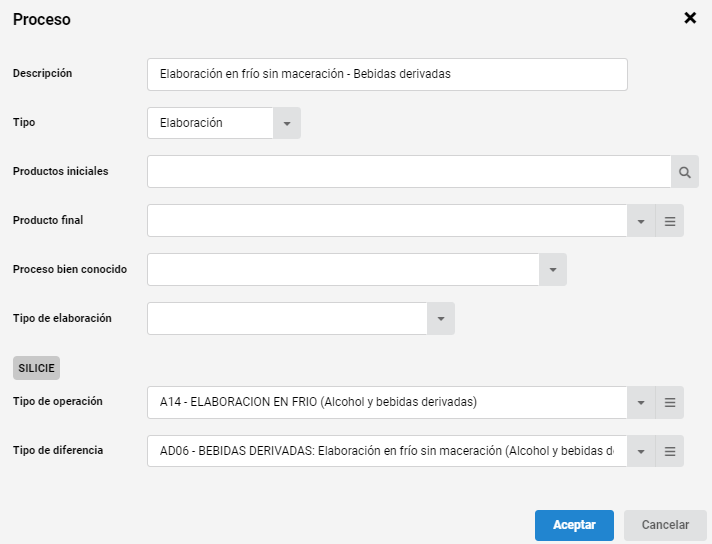
Task: Click the Tipo de elaboración field
Action: [287, 319]
